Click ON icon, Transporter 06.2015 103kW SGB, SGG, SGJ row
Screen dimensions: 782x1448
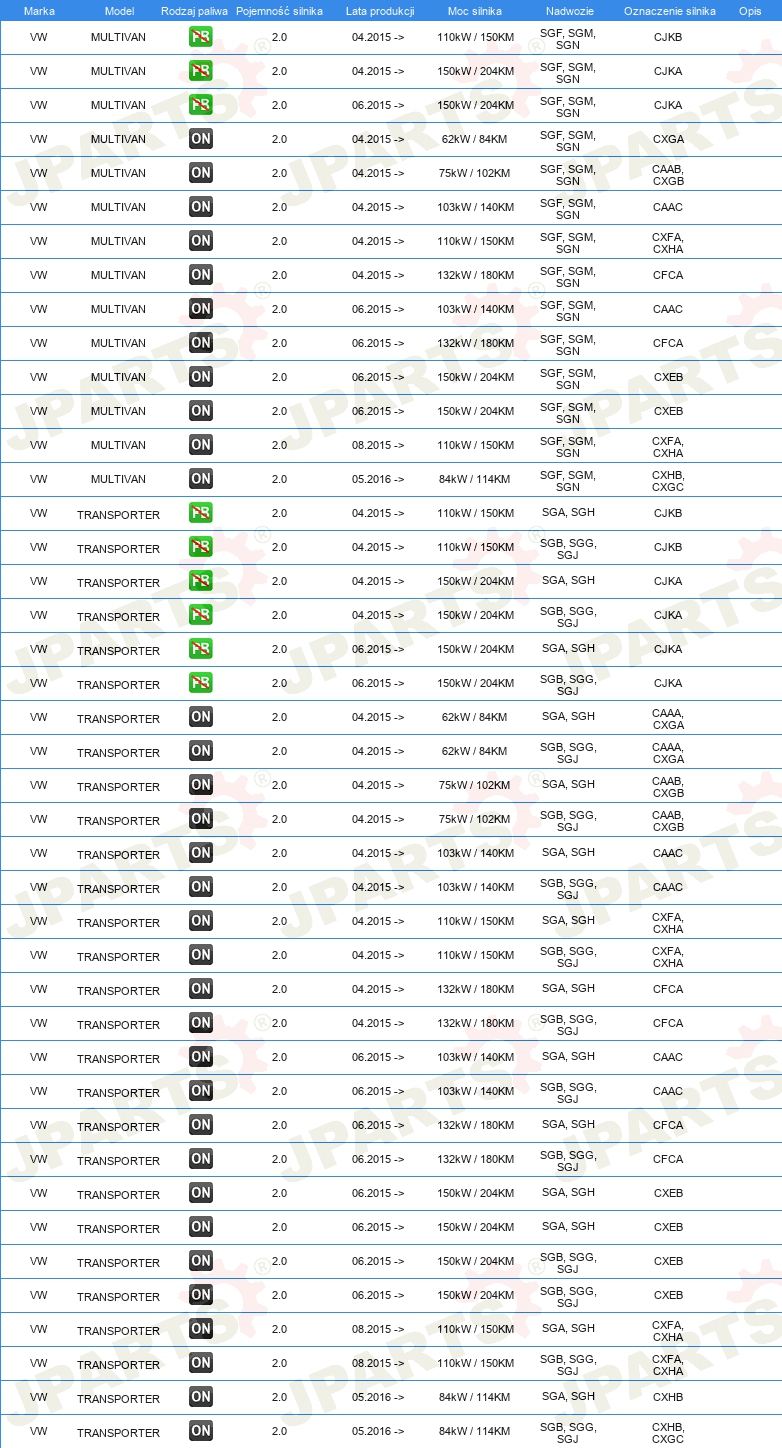200,1092
